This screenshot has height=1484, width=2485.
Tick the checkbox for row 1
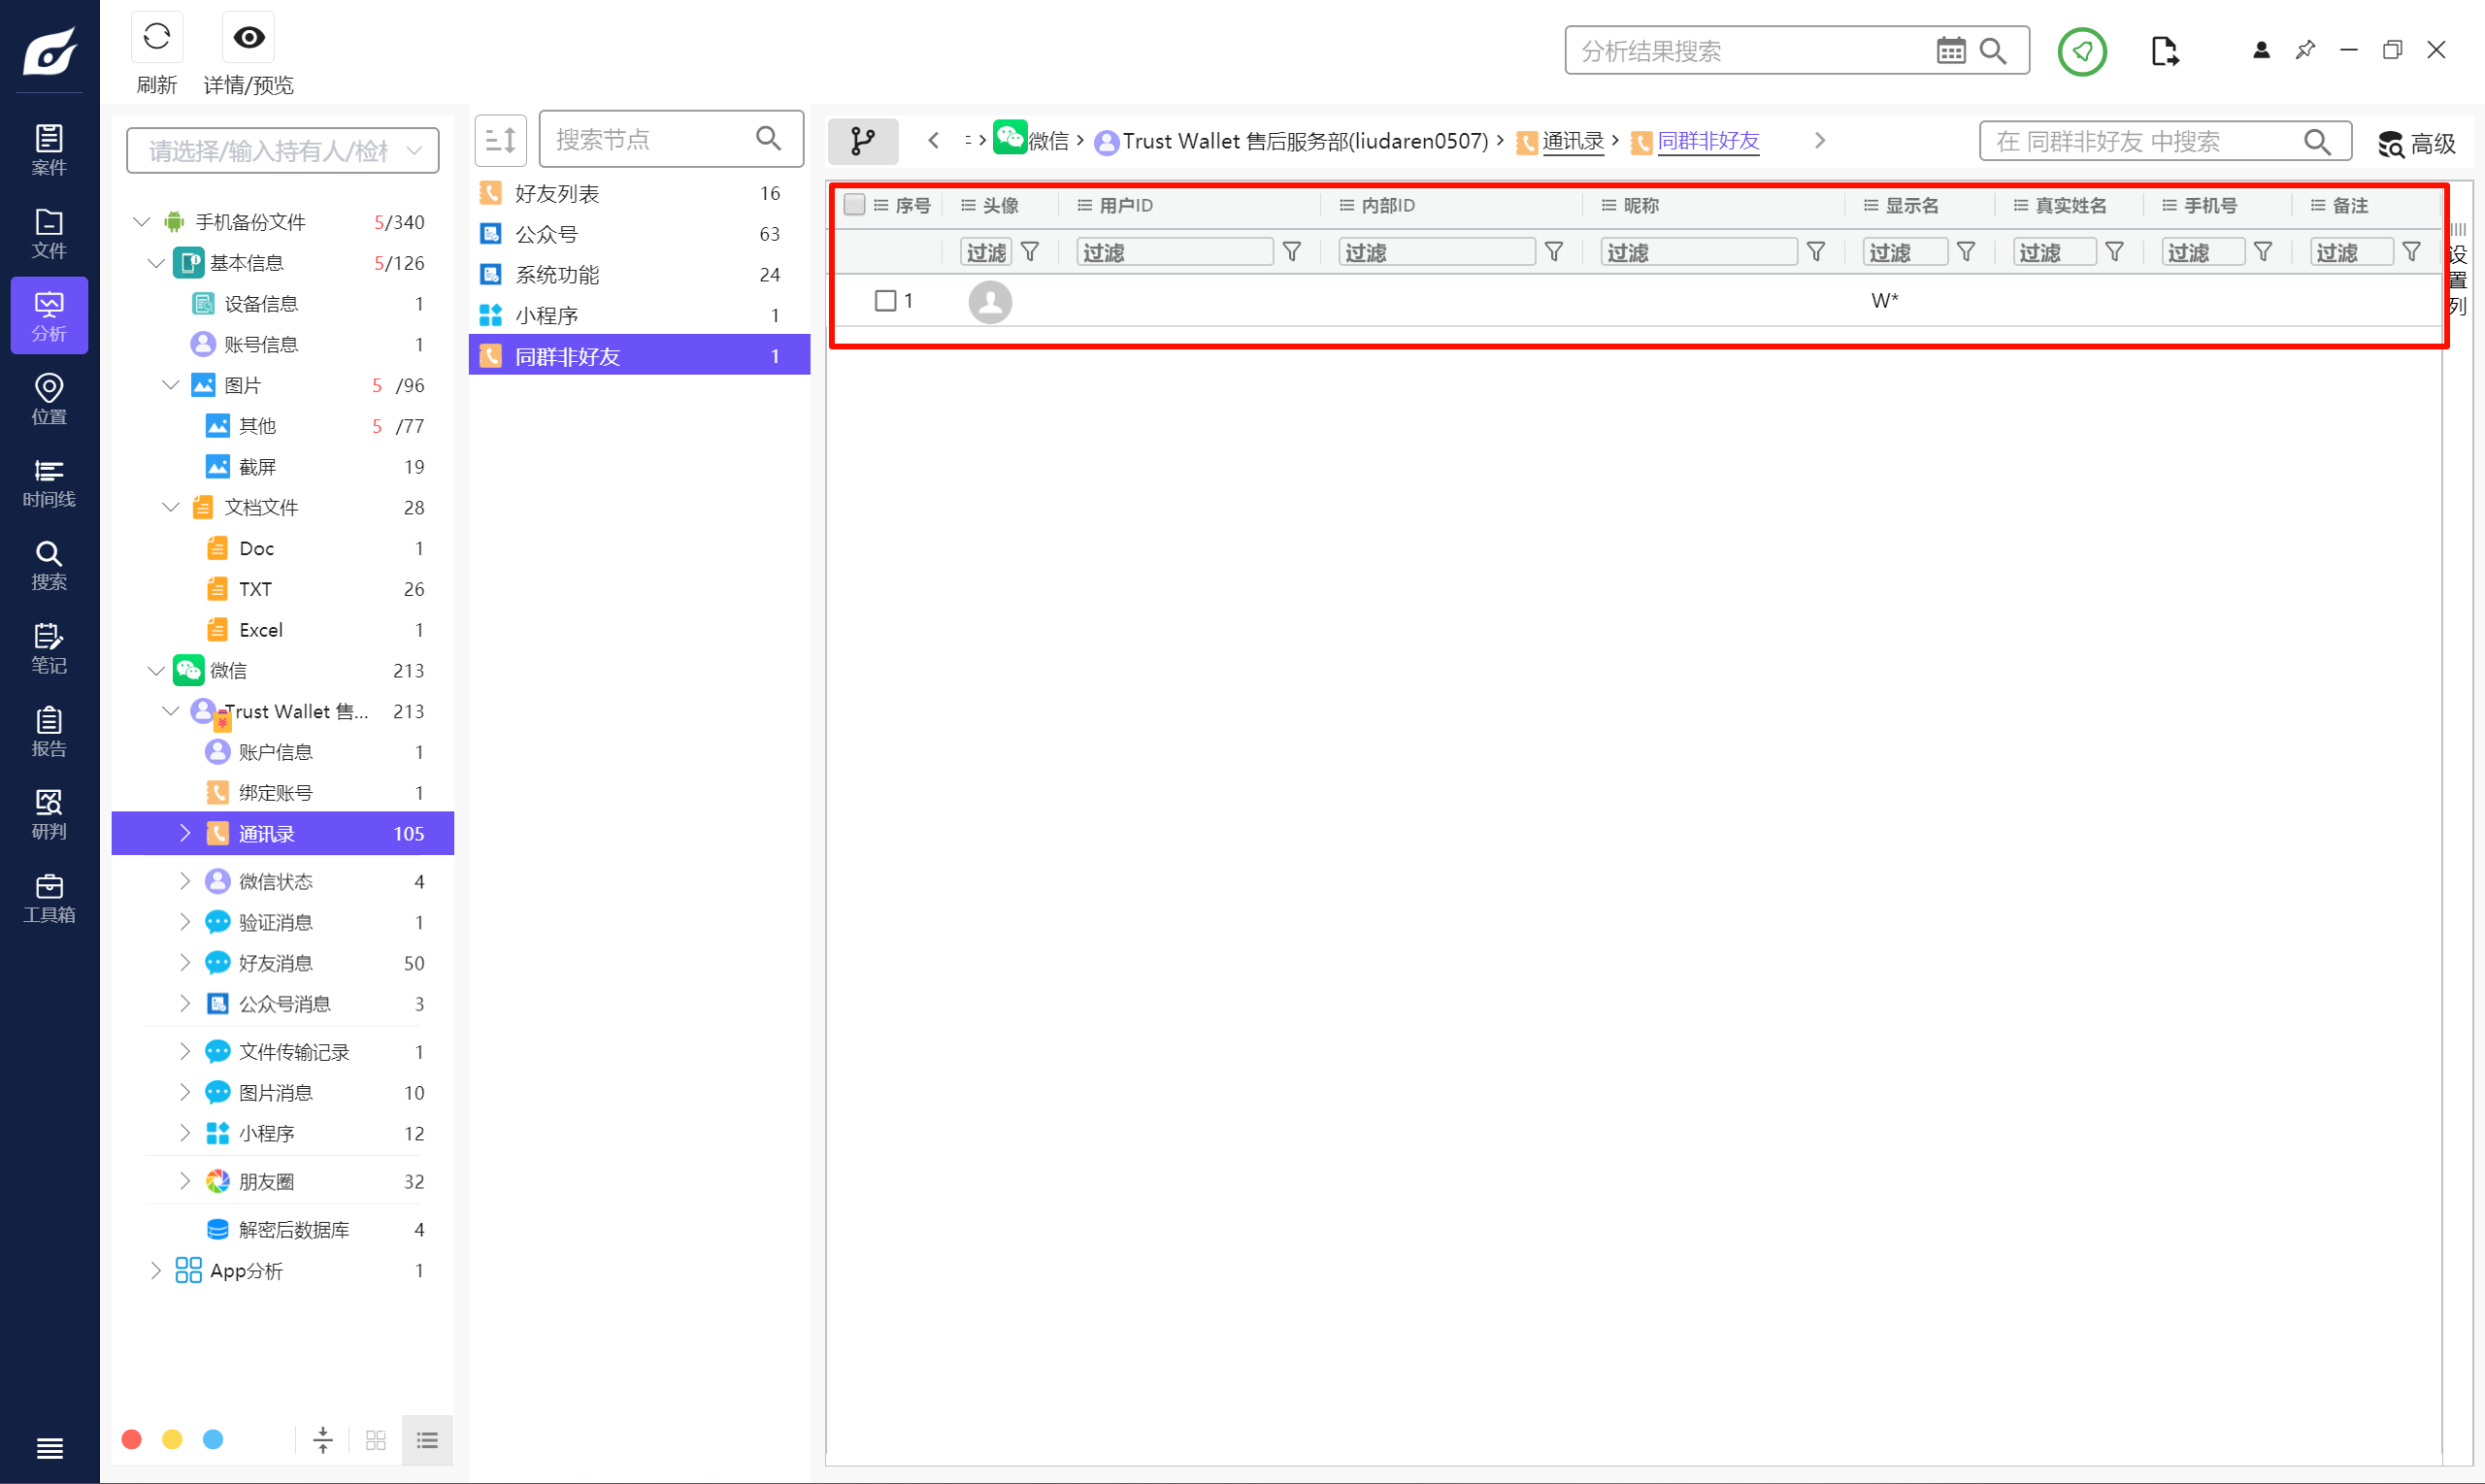[x=885, y=300]
